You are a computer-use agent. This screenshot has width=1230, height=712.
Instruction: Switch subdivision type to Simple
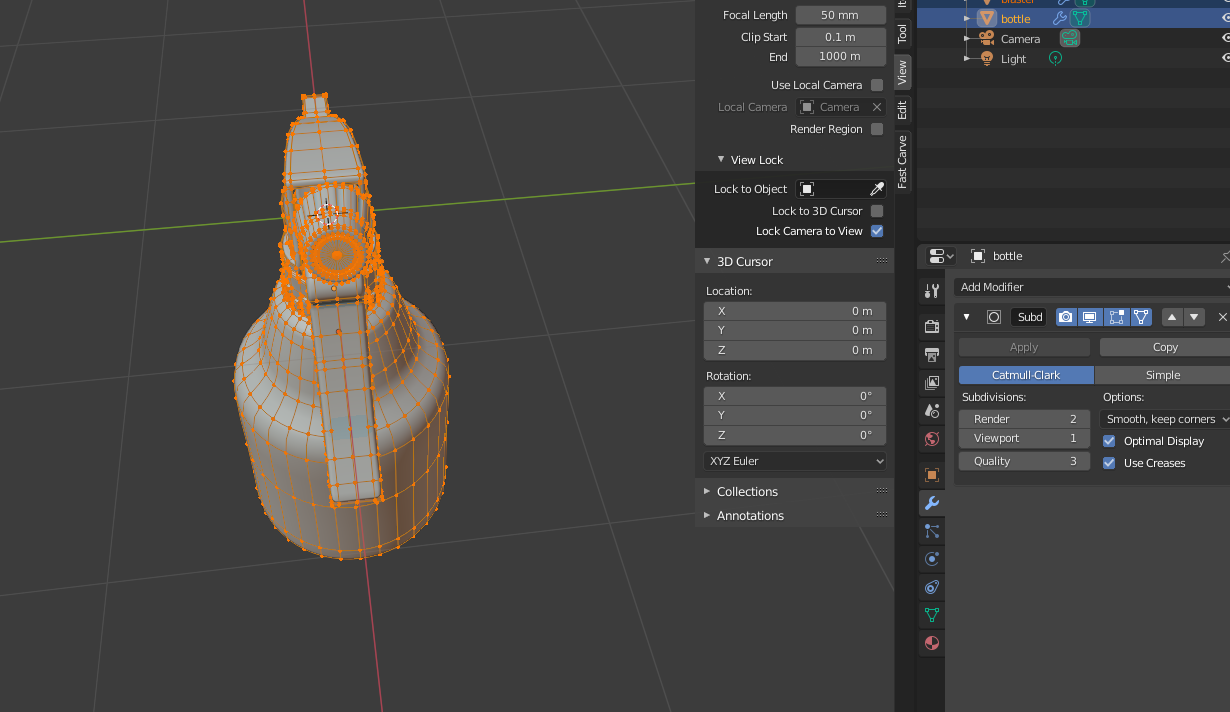pos(1161,374)
